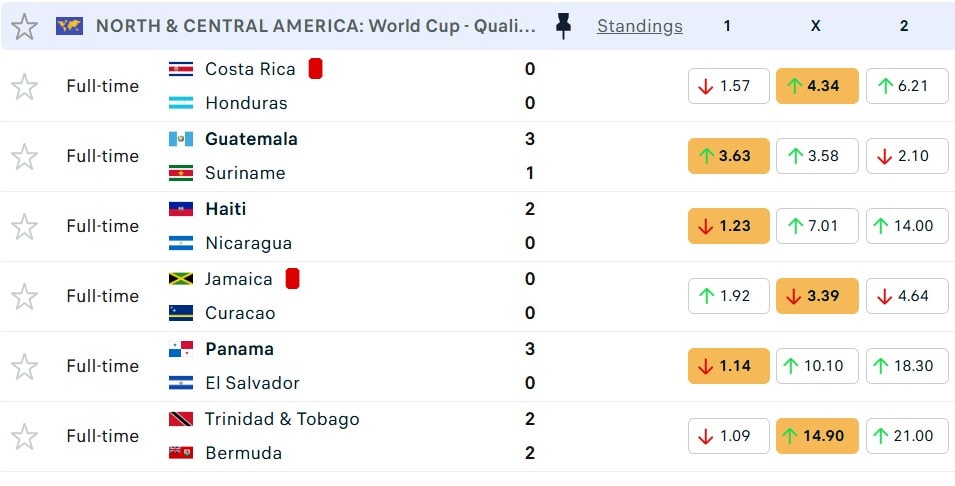Select away odds 18.30 for El Salvador
Screen dimensions: 955x486
pyautogui.click(x=906, y=366)
